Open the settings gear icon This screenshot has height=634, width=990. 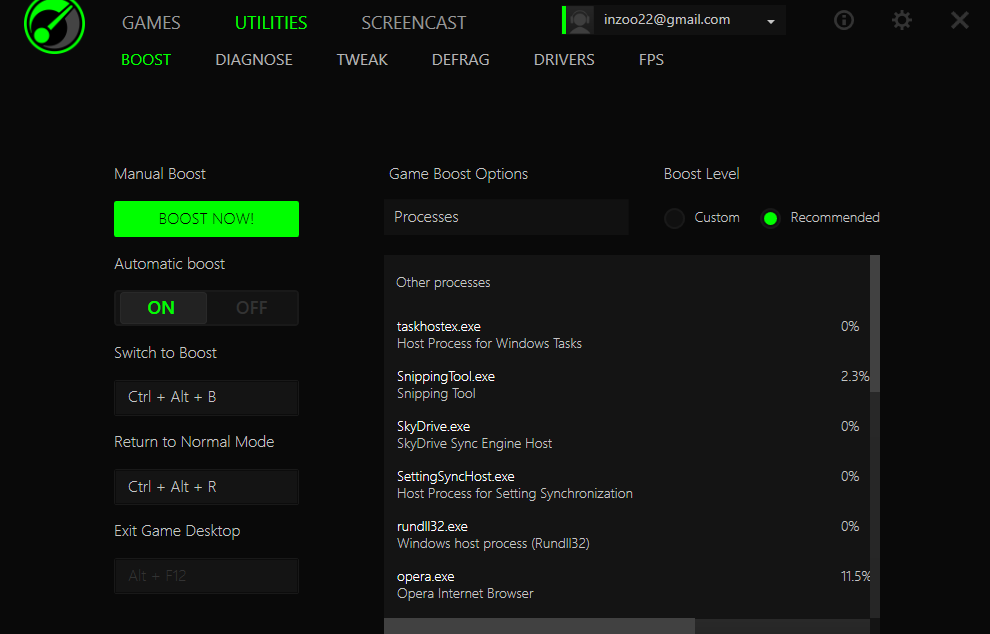tap(902, 20)
